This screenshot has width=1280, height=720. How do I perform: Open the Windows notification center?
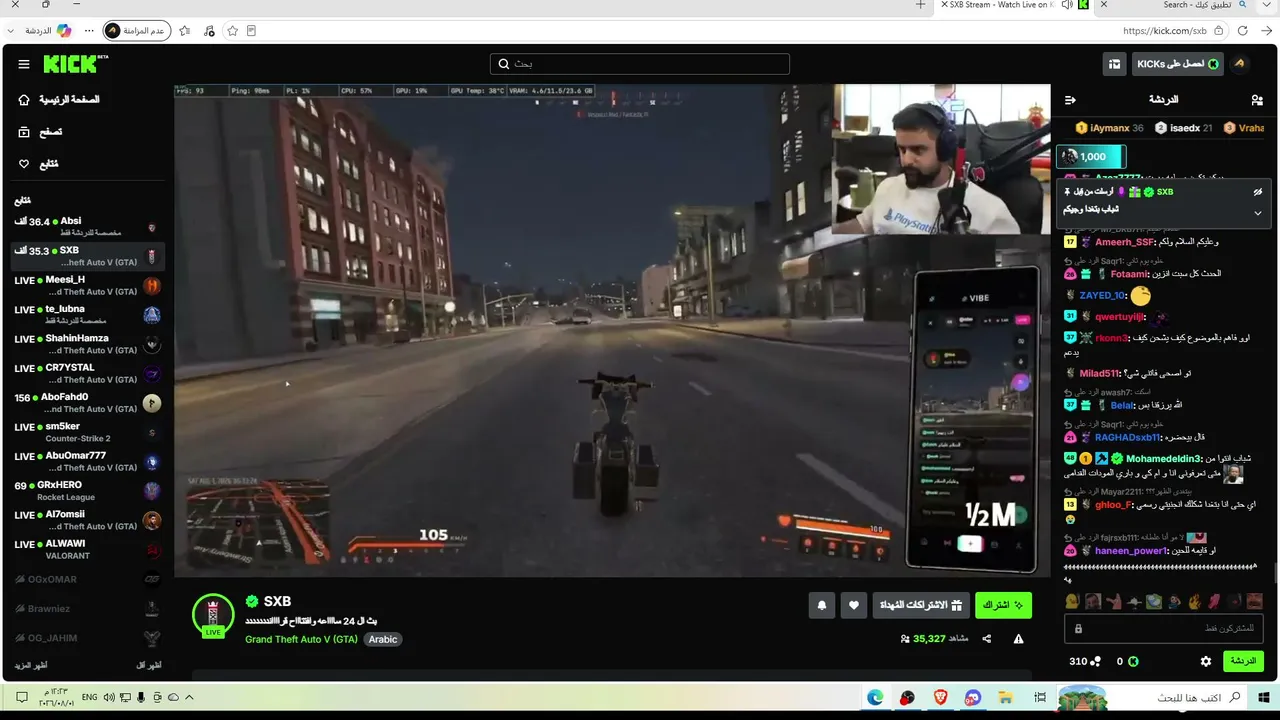(21, 697)
